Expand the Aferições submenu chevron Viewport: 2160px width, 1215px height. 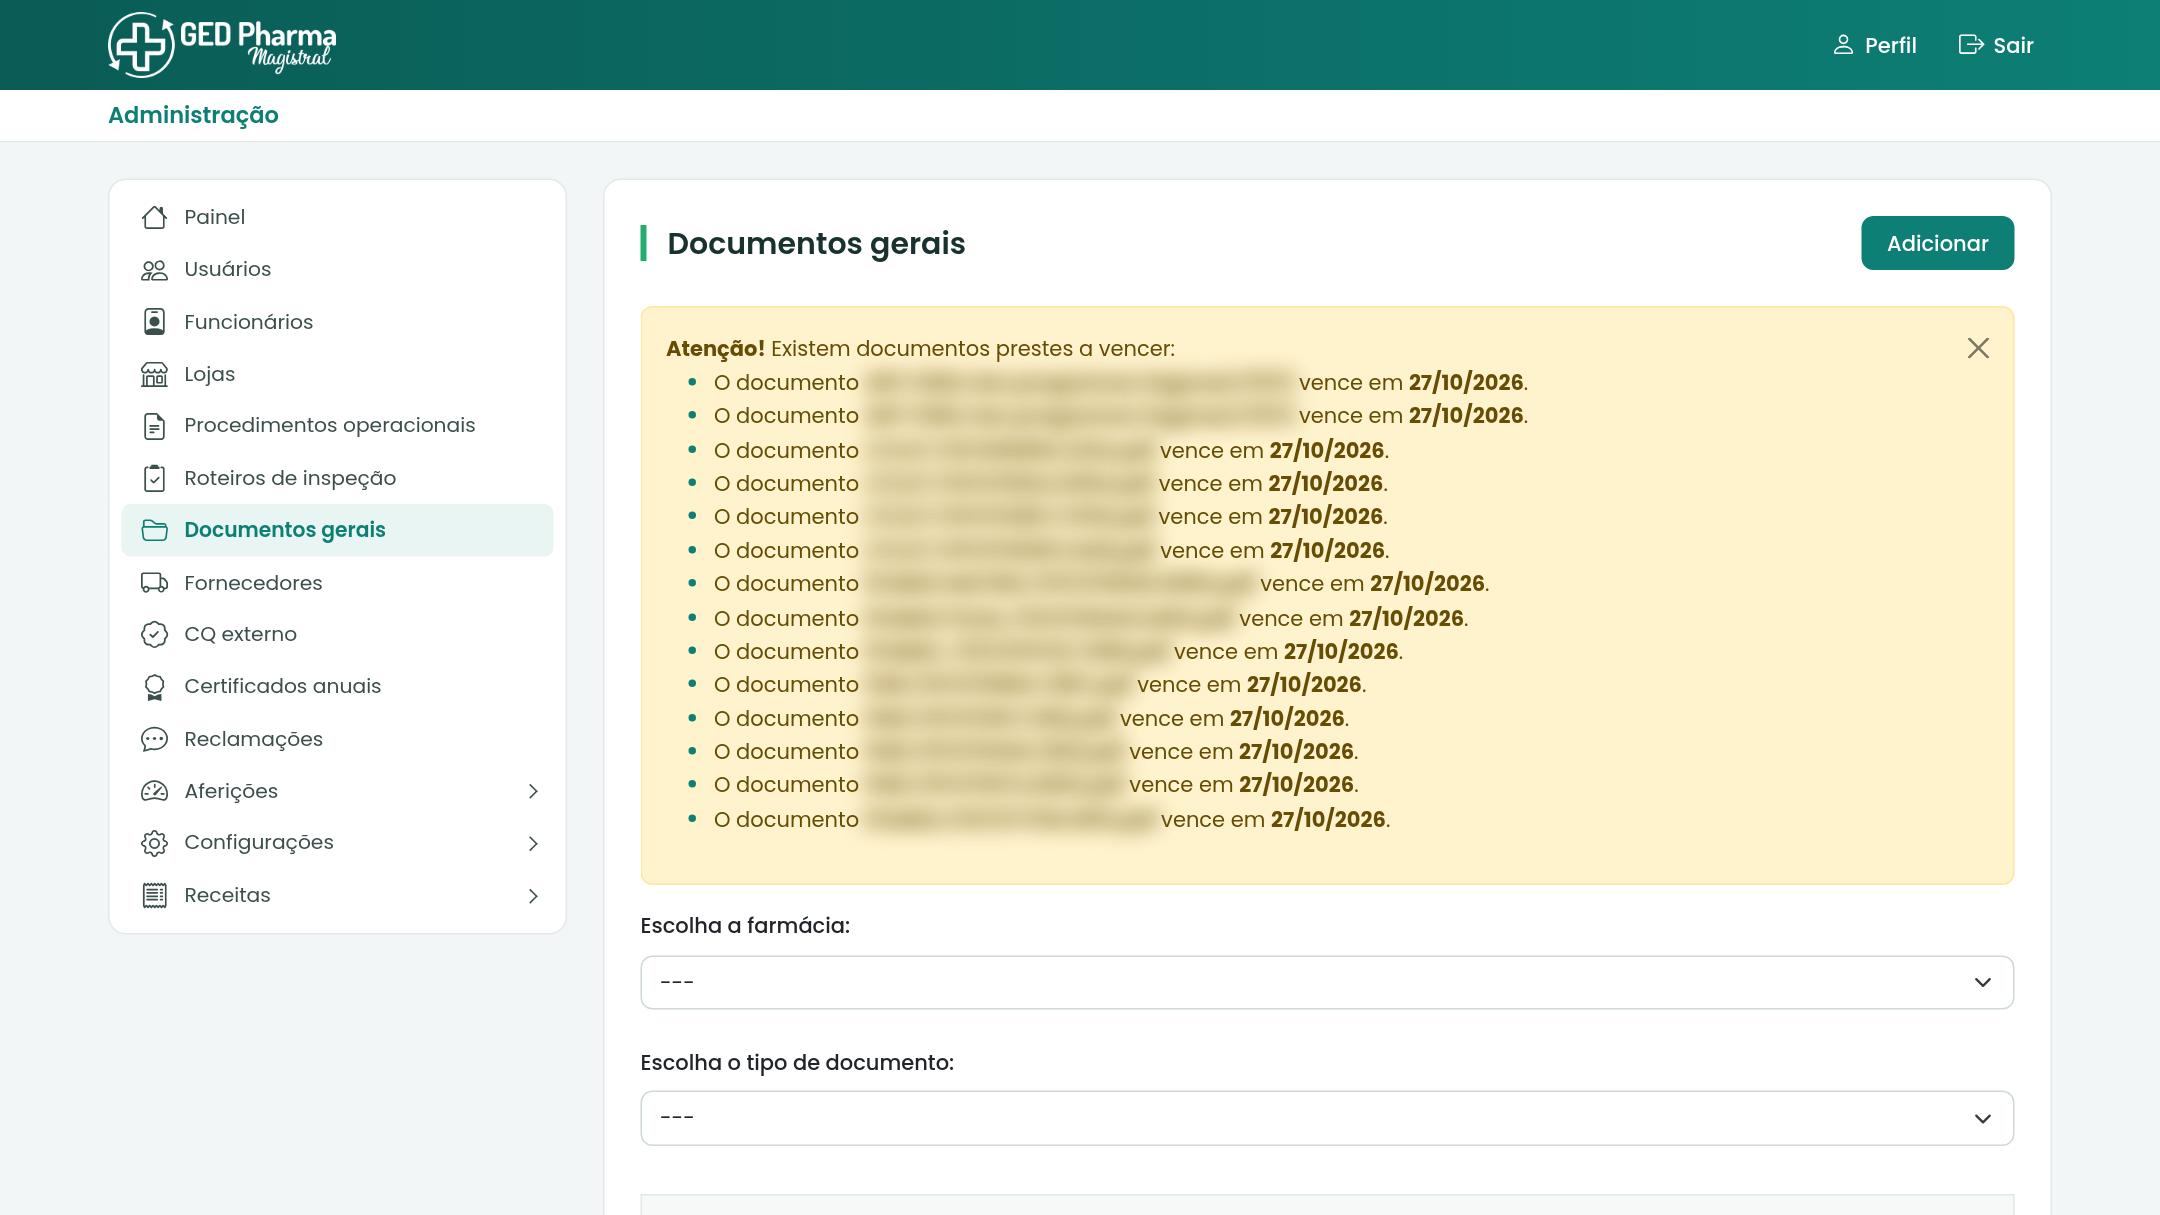[x=533, y=791]
